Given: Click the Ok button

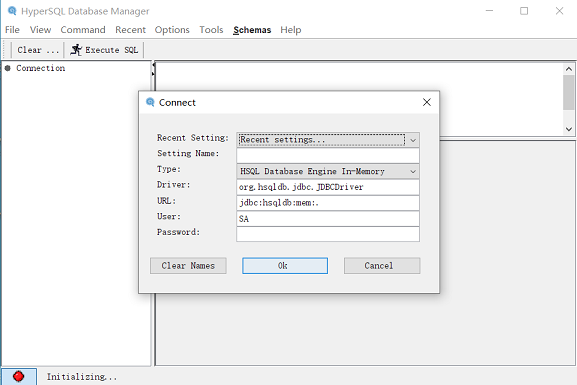Looking at the screenshot, I should tap(285, 266).
